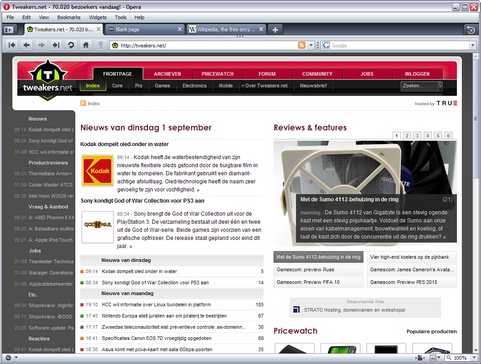Viewport: 481px width, 364px height.
Task: Open the File menu
Action: 10,17
